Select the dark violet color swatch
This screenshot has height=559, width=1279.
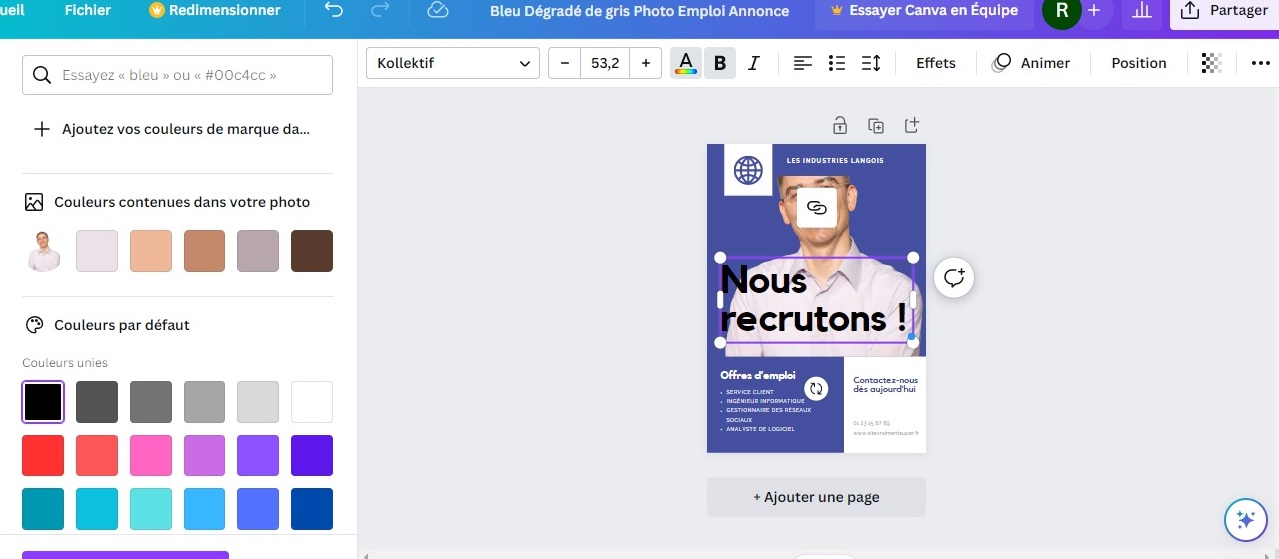312,456
